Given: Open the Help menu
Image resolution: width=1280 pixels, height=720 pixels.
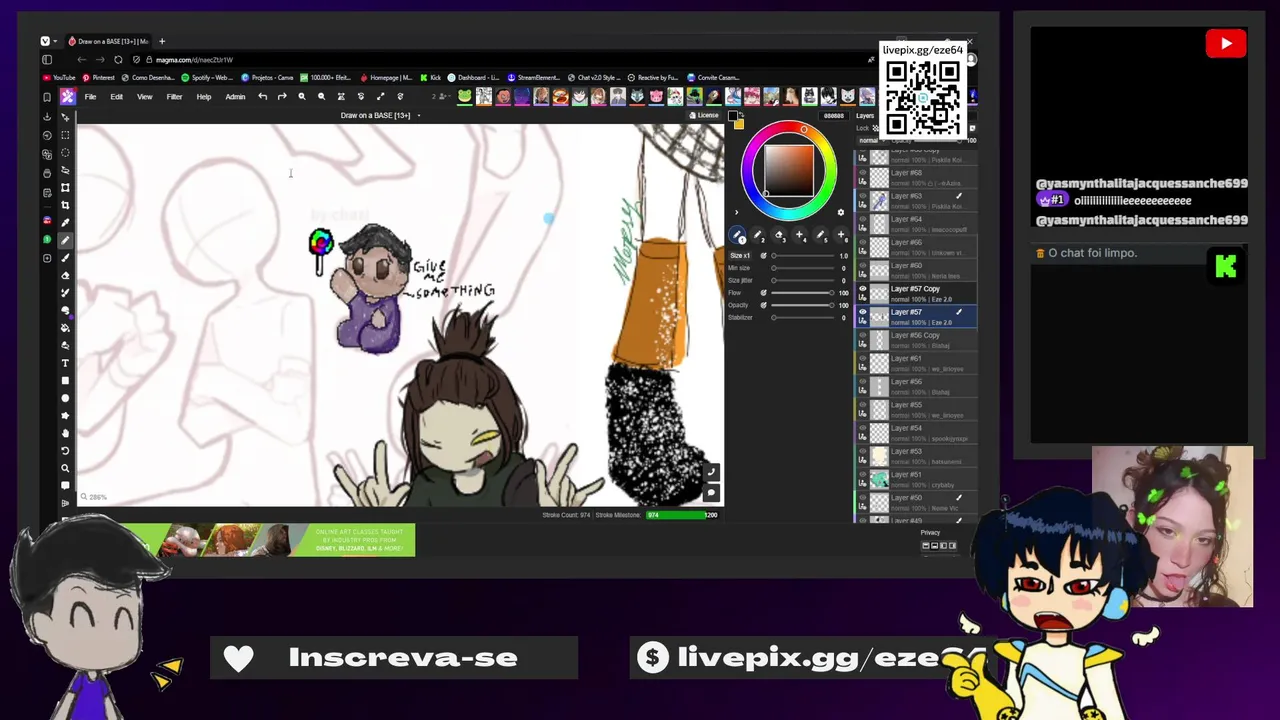Looking at the screenshot, I should click(204, 97).
